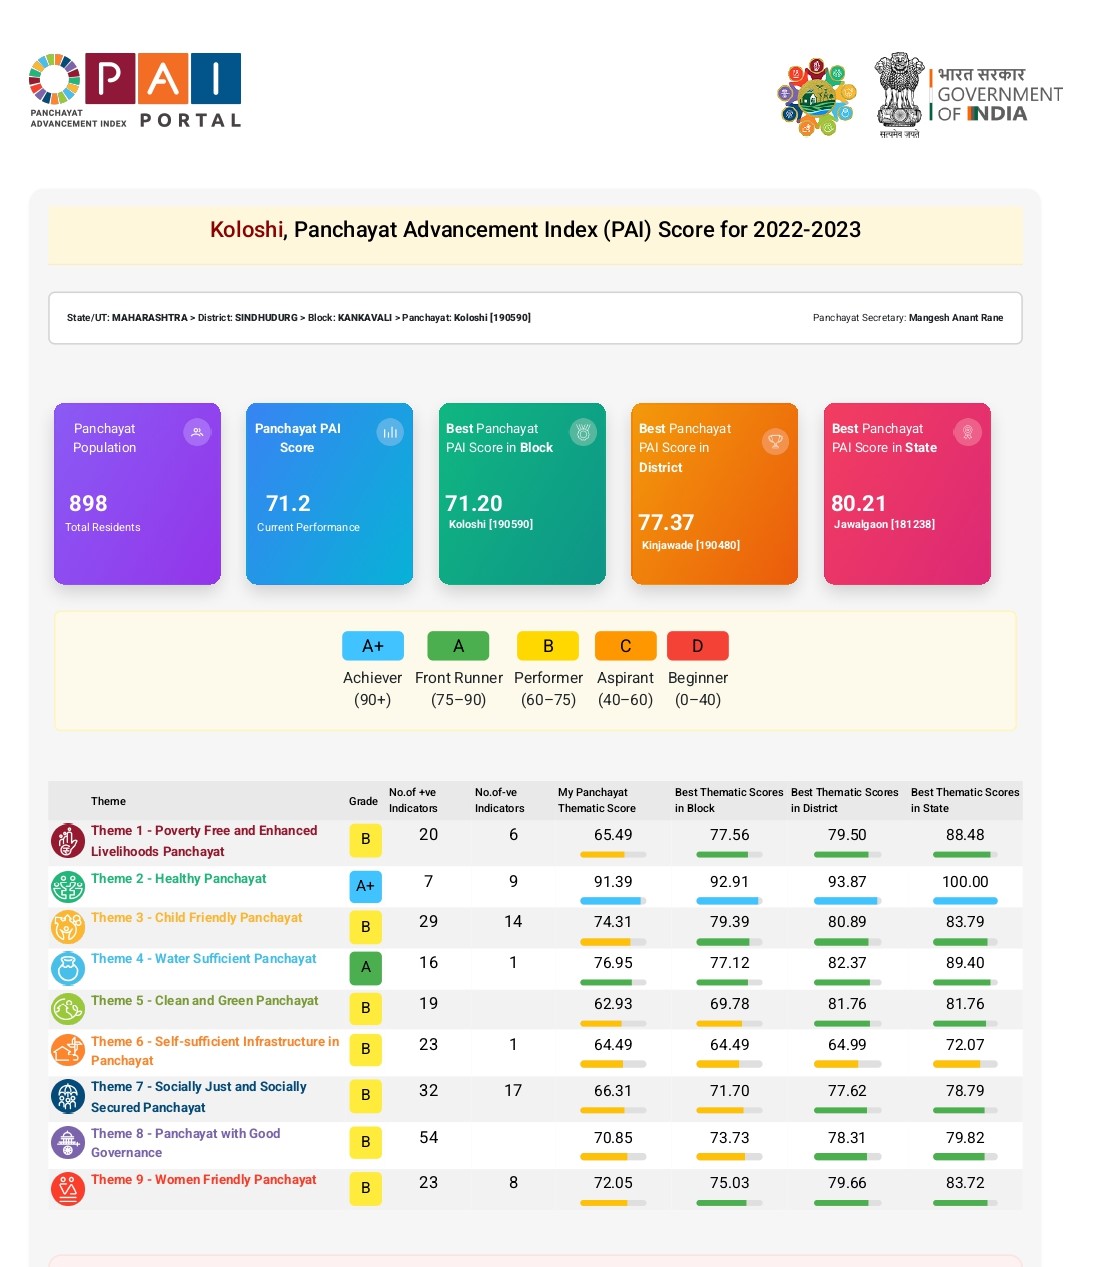Image resolution: width=1094 pixels, height=1267 pixels.
Task: Click the Theme 7 Socially Just icon
Action: [68, 1096]
